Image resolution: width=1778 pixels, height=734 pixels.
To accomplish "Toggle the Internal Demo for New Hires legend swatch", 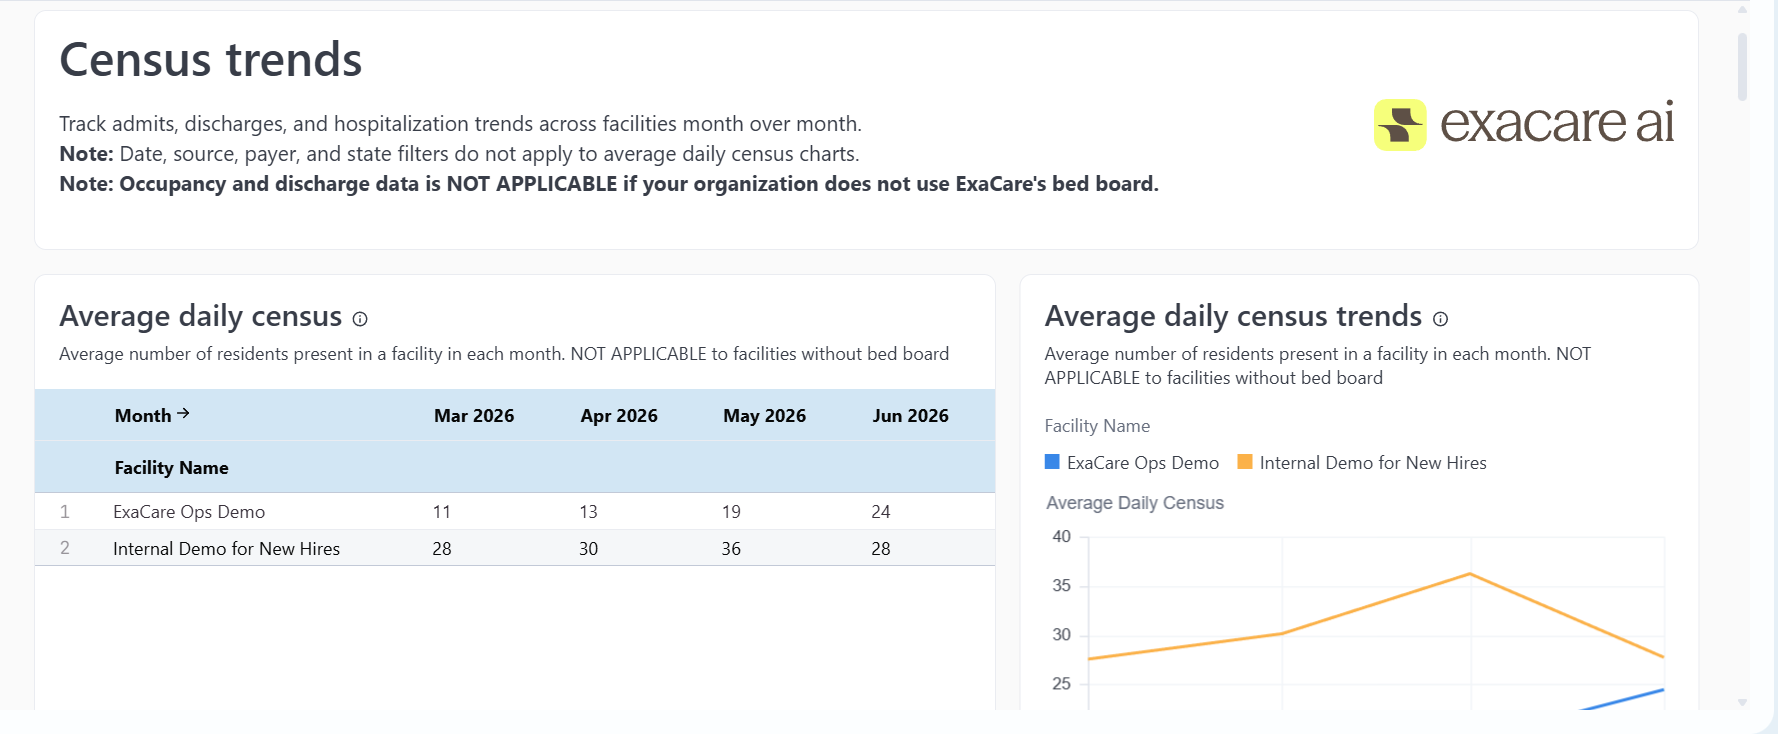I will point(1245,462).
